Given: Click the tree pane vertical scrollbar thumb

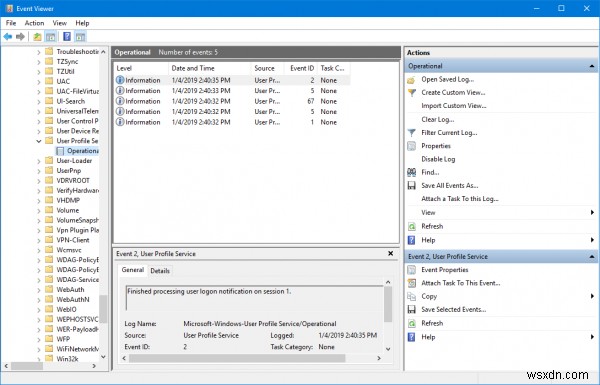Looking at the screenshot, I should coord(103,309).
